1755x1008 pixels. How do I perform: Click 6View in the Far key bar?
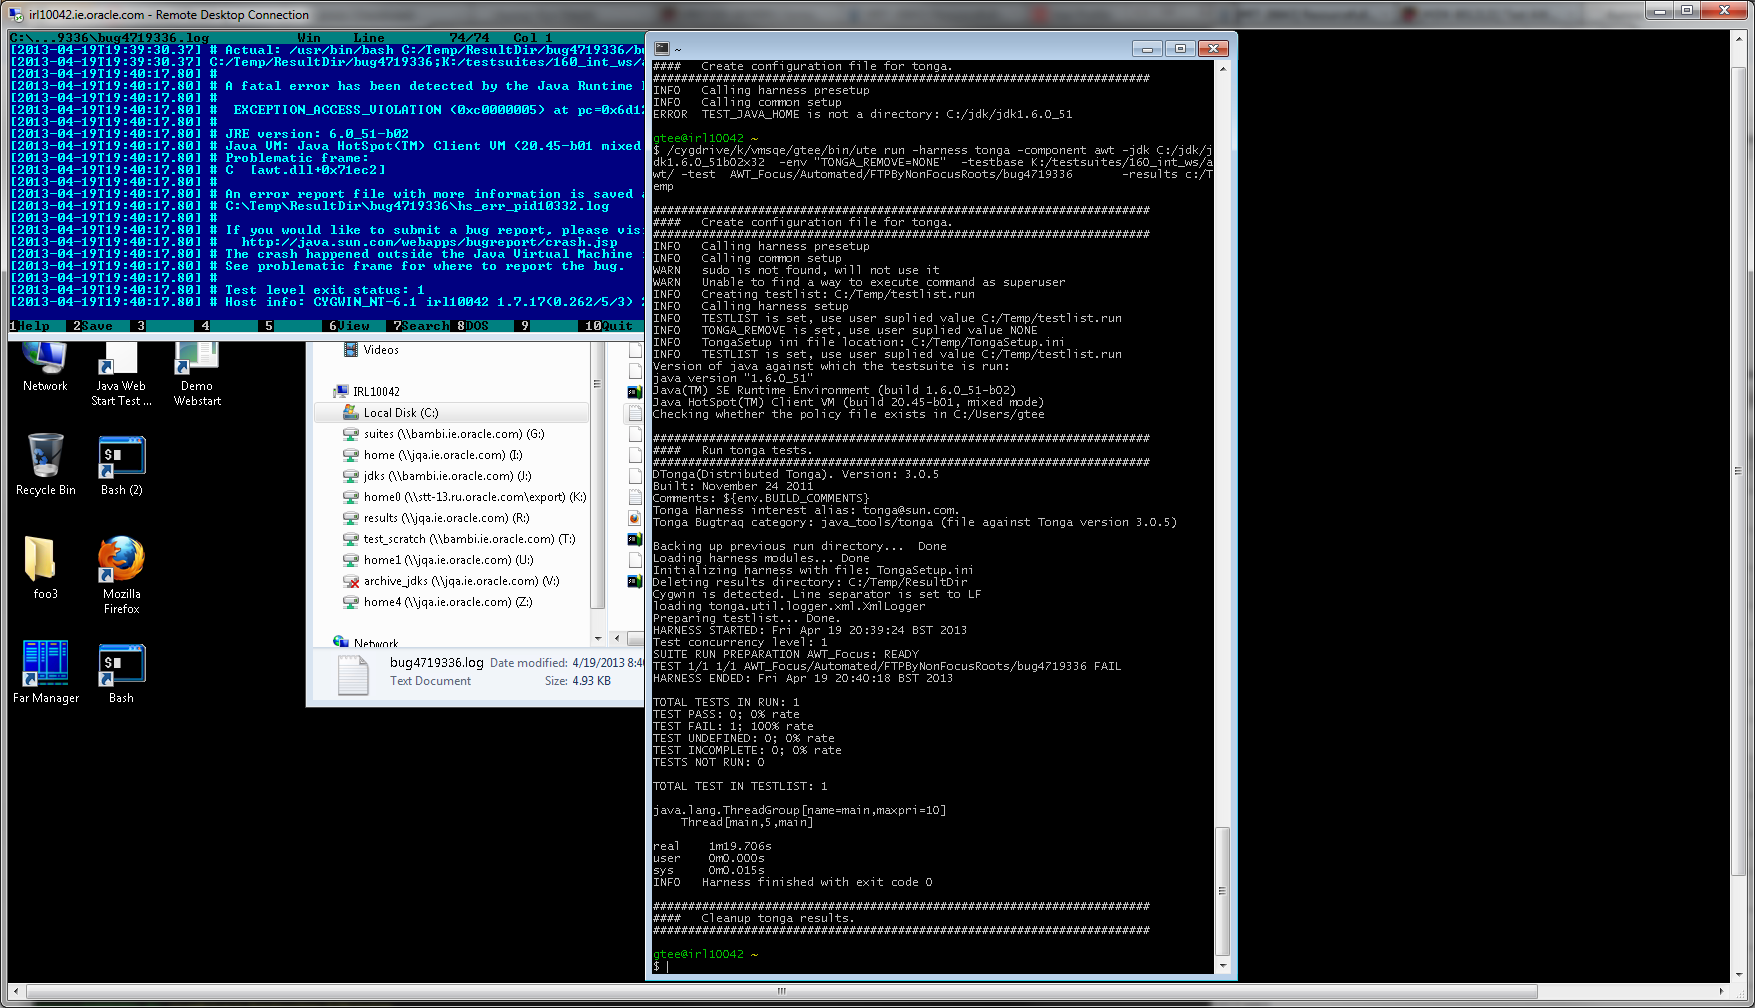pos(351,326)
